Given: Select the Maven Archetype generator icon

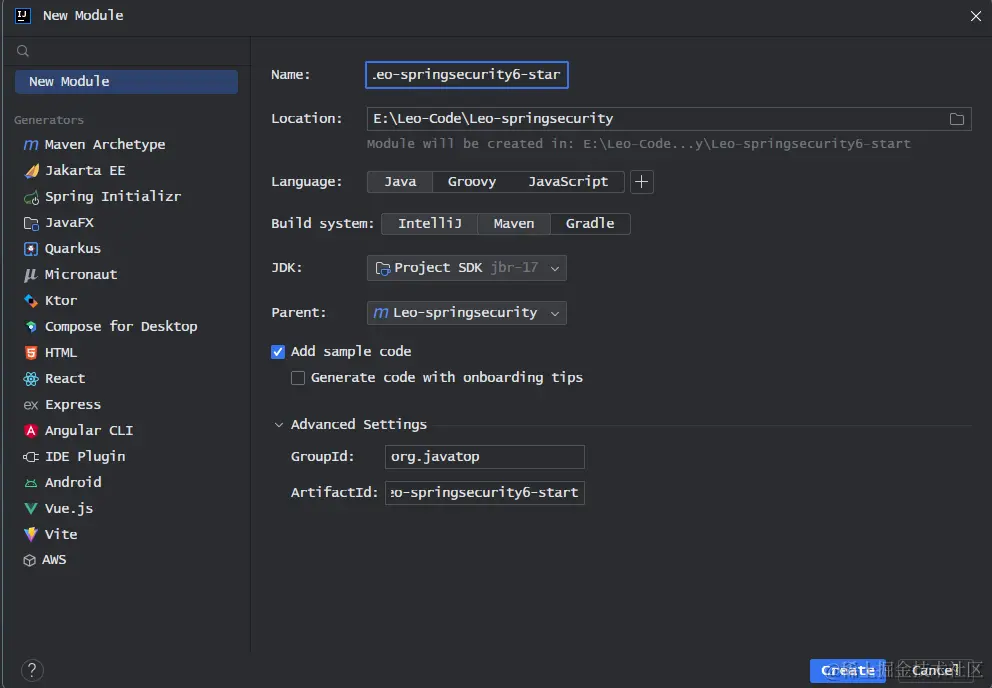Looking at the screenshot, I should (30, 145).
